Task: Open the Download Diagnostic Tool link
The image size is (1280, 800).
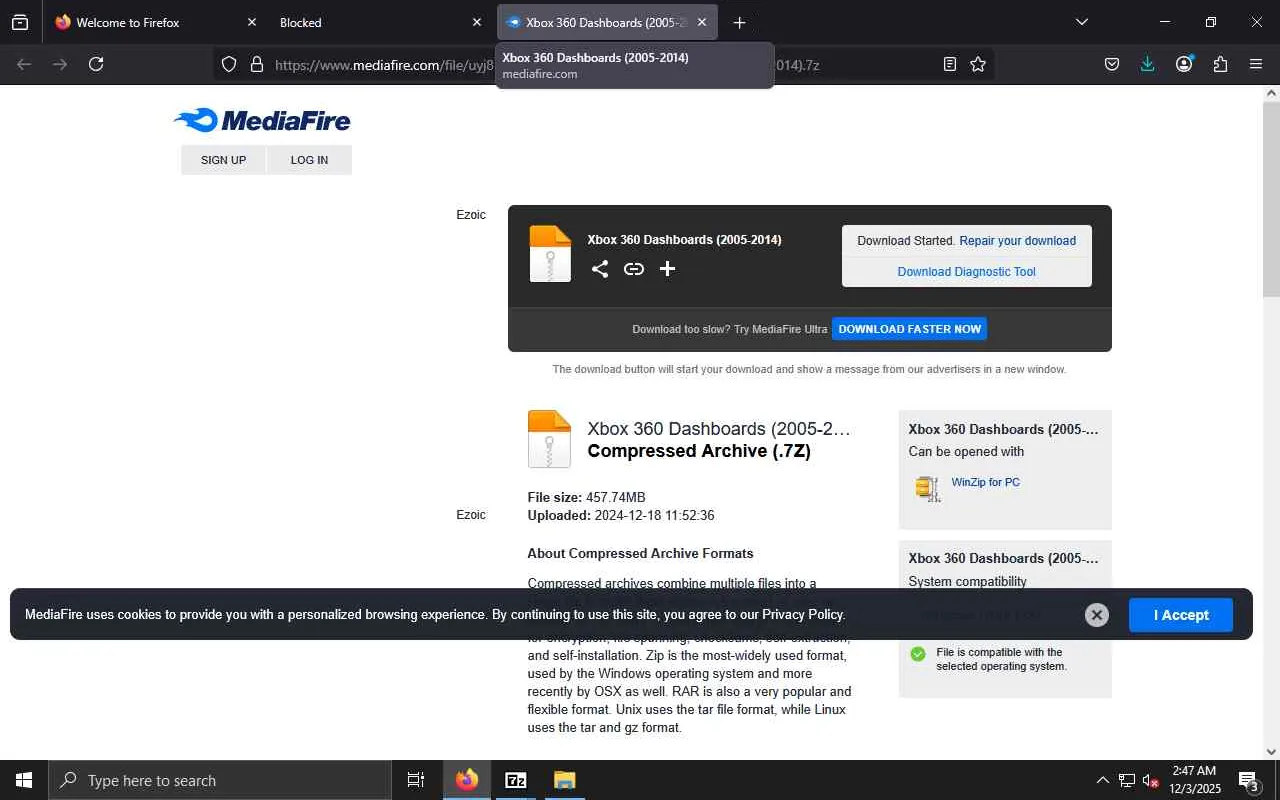Action: (967, 272)
